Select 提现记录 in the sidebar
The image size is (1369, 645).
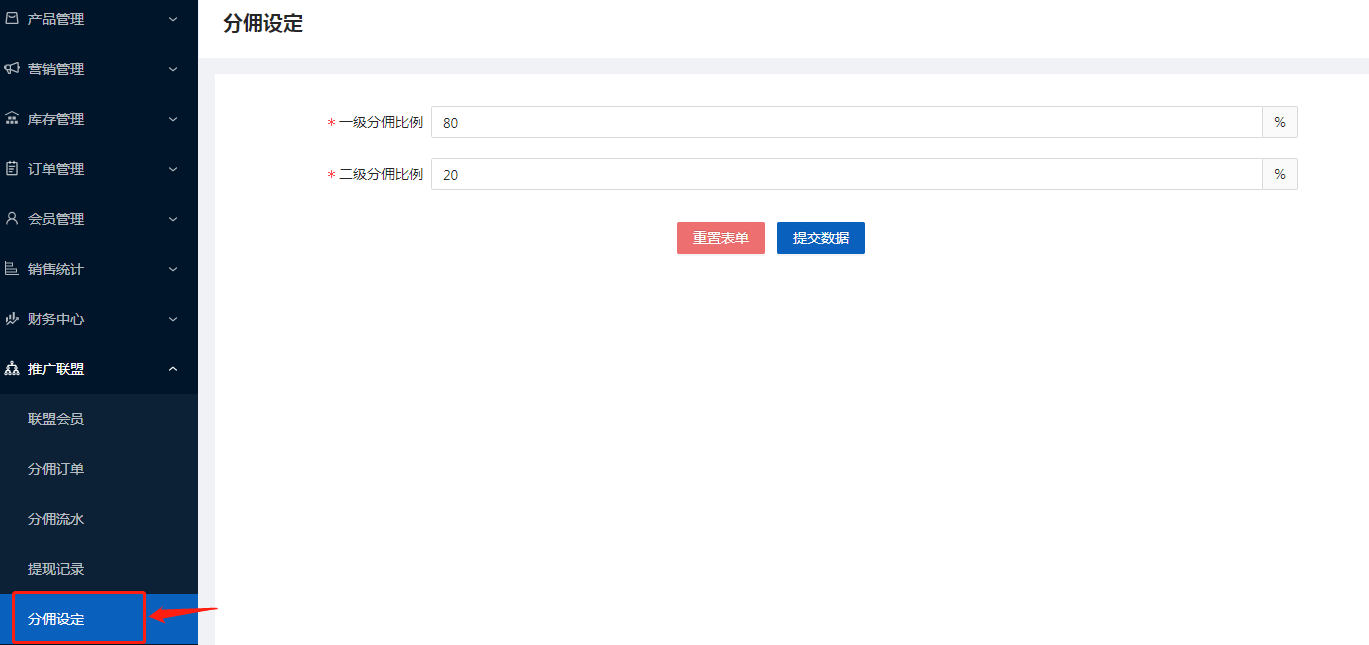point(56,569)
